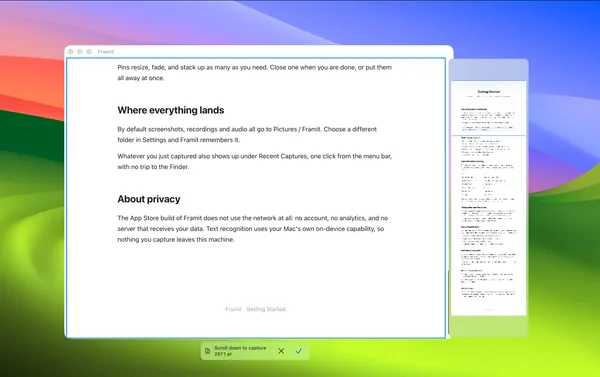Click the paragraph starting 'By default screenshots'
This screenshot has height=377, width=600.
coord(247,134)
